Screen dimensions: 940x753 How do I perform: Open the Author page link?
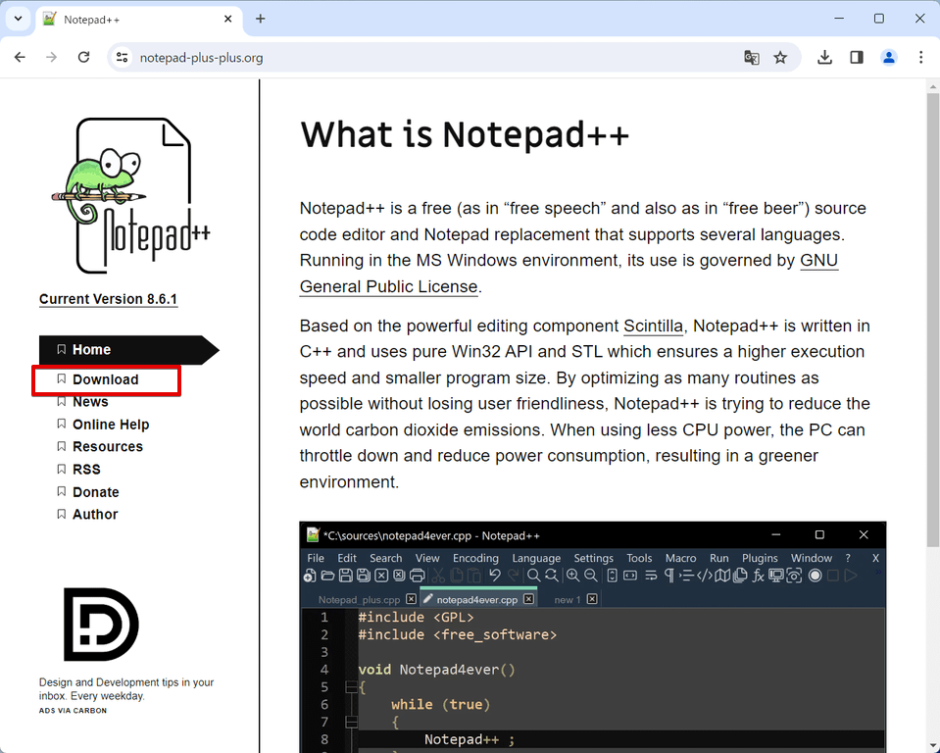(95, 514)
